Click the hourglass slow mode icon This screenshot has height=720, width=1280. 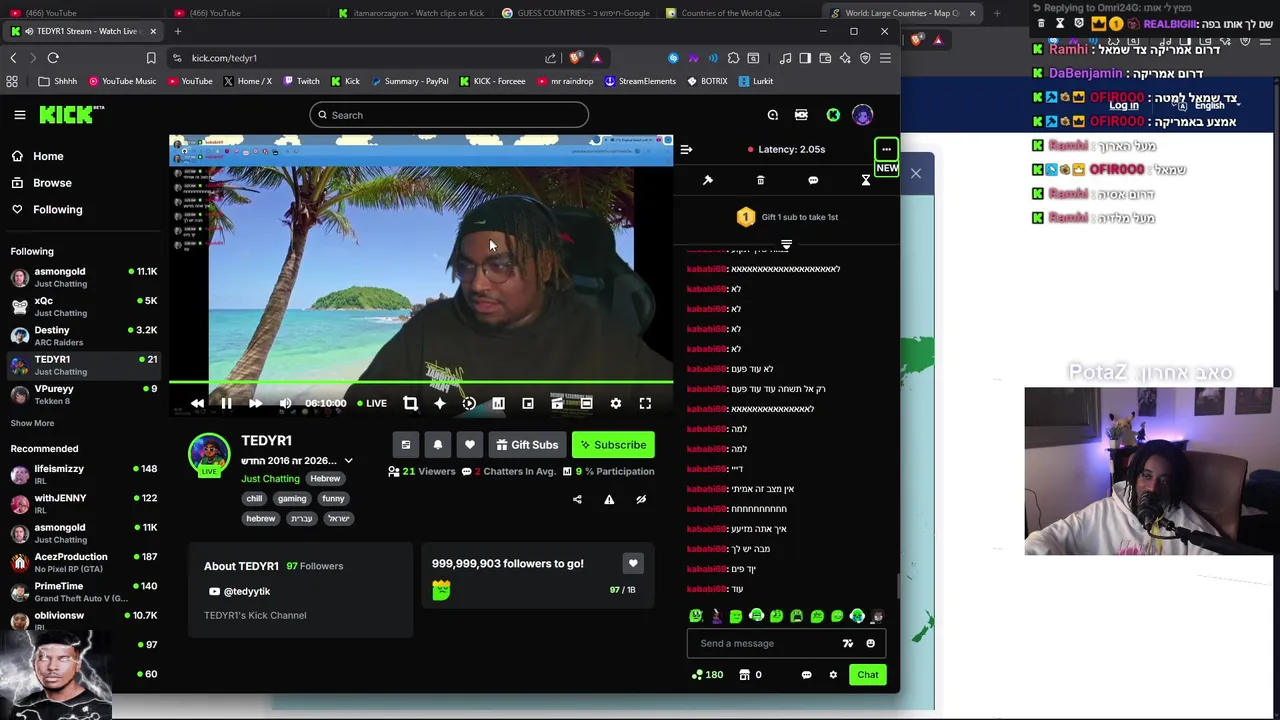866,180
